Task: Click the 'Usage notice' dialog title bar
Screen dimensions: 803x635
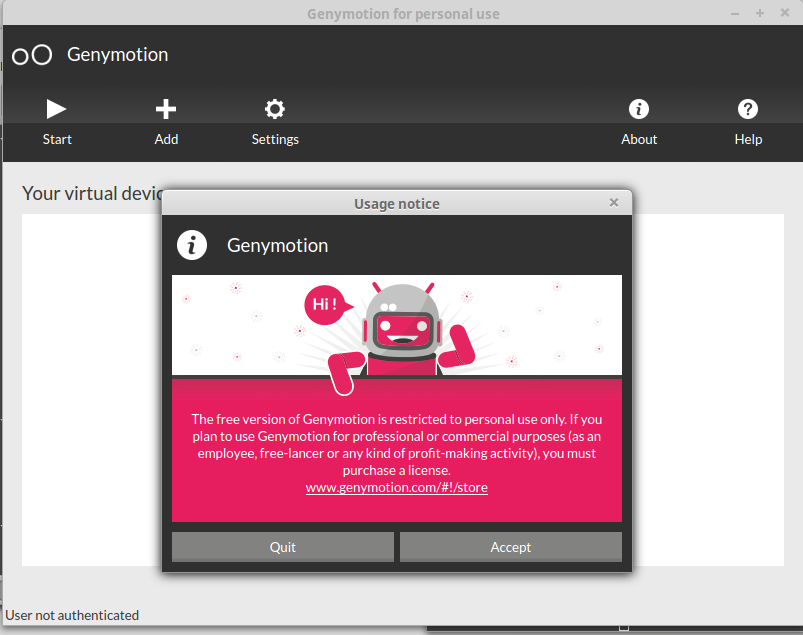Action: click(397, 203)
